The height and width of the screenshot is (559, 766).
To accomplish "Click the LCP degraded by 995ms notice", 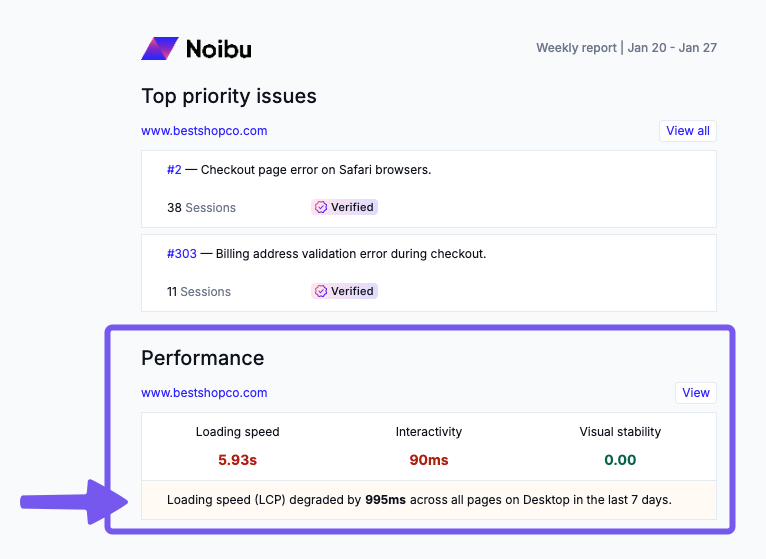I will pyautogui.click(x=419, y=499).
